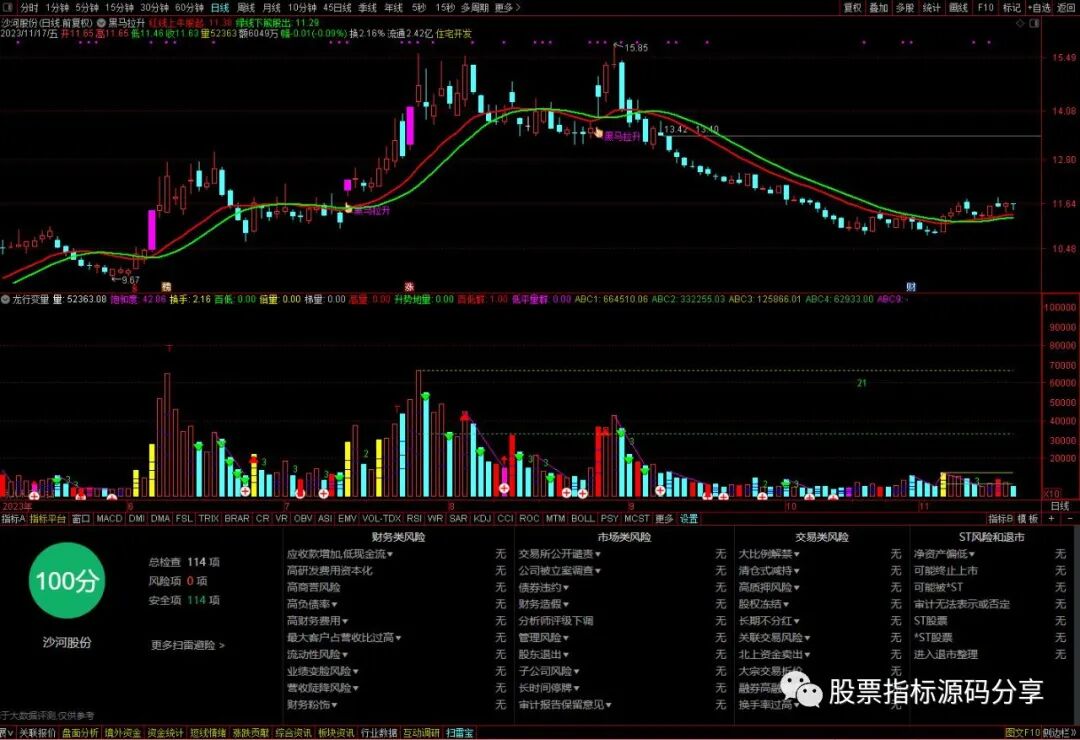Select the KDJ indicator tab
This screenshot has height=740, width=1080.
[x=482, y=518]
